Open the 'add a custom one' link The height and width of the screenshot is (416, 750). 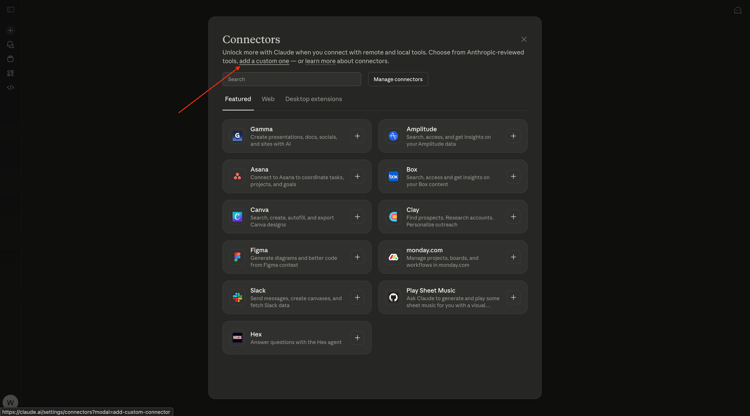(264, 61)
